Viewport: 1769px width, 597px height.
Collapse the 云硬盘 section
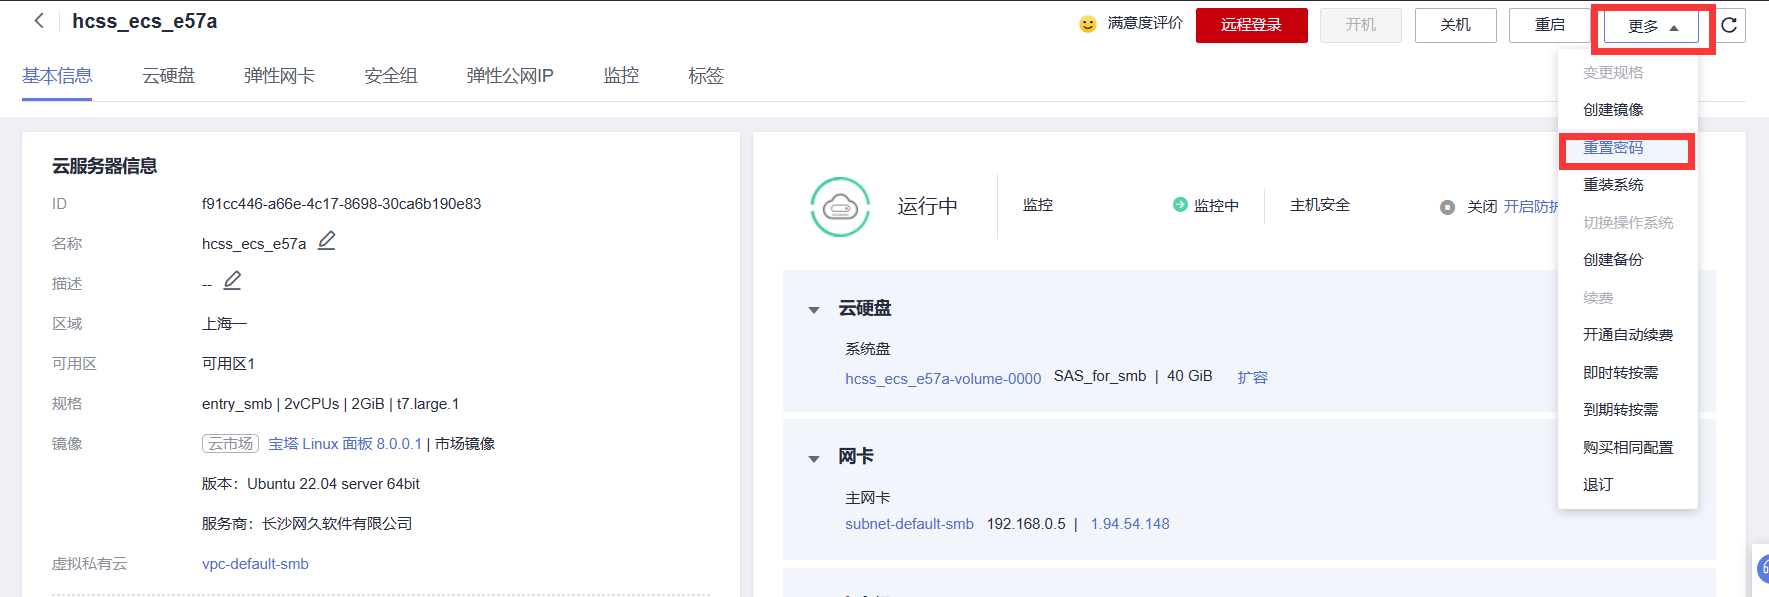point(814,310)
